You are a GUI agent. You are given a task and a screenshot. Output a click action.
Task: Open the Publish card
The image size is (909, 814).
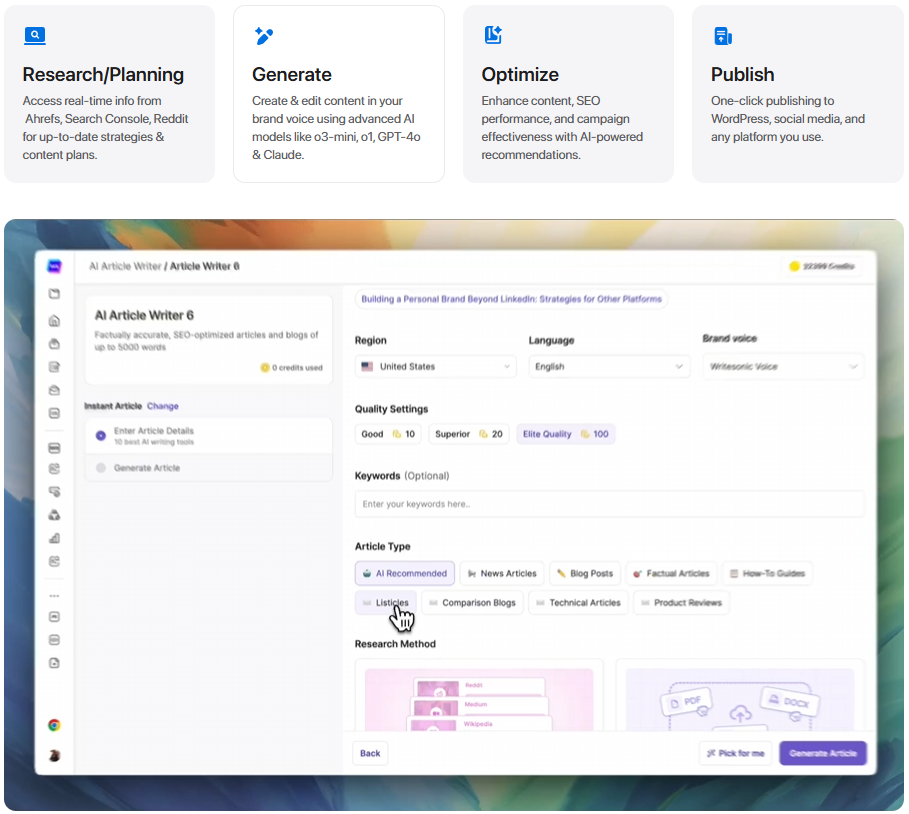coord(798,95)
